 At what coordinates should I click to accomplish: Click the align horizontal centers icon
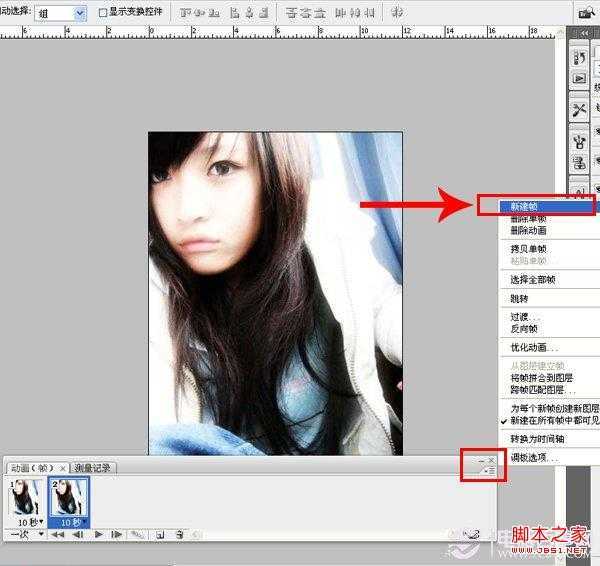[x=249, y=13]
